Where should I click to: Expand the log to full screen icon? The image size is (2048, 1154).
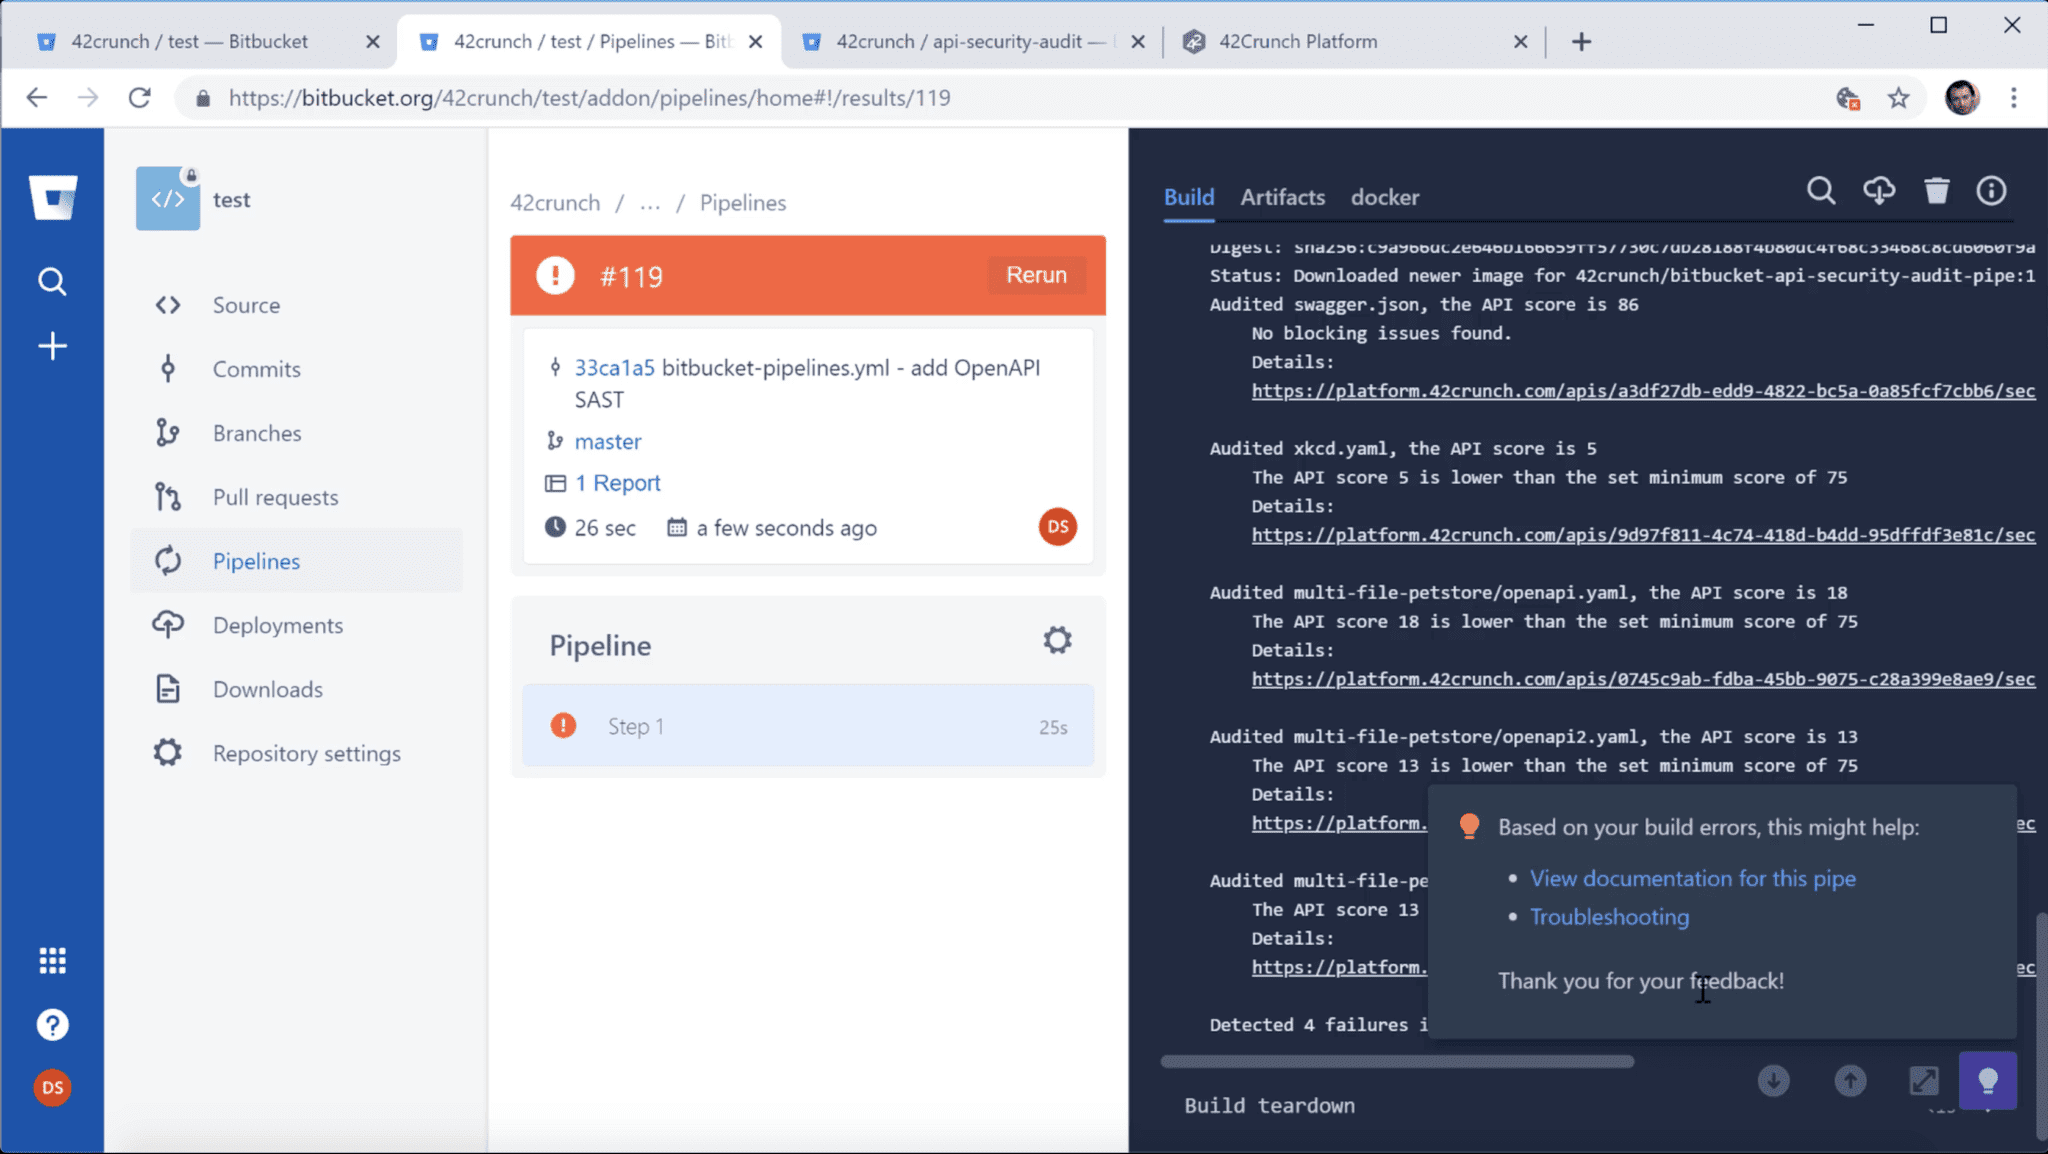click(x=1924, y=1081)
